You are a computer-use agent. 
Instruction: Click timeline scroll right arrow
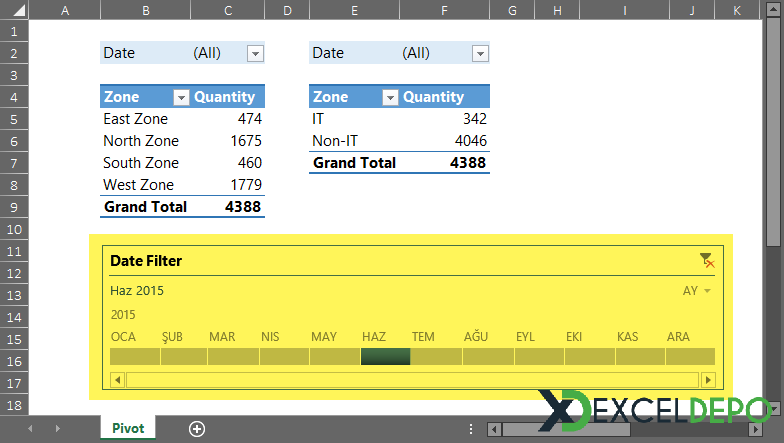tap(708, 380)
